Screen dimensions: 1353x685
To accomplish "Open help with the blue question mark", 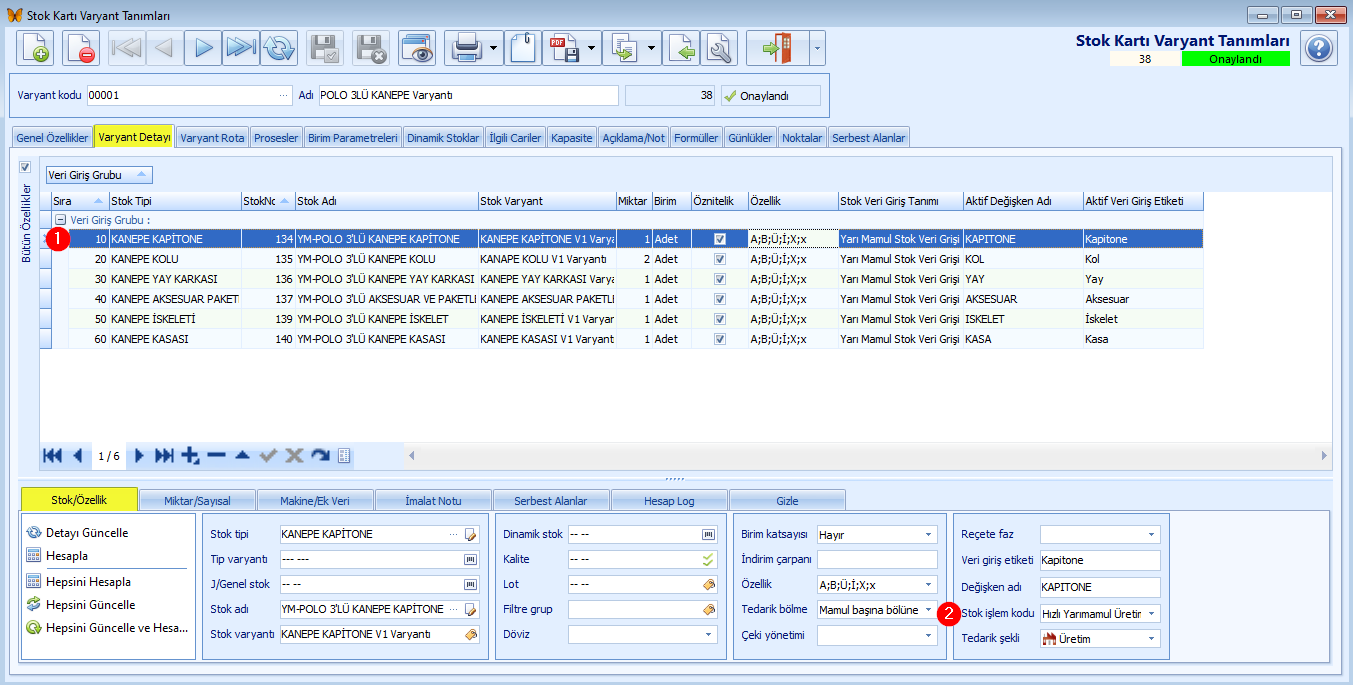I will 1319,48.
